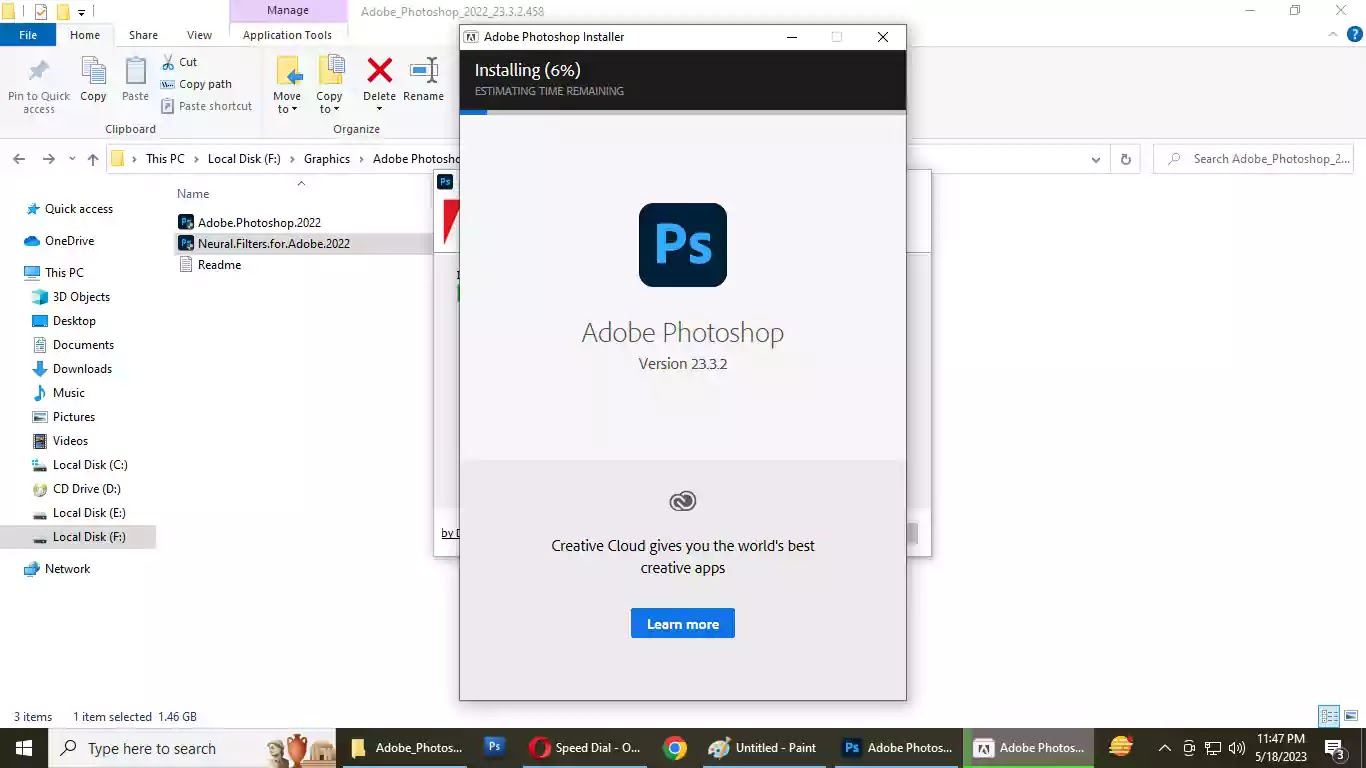The height and width of the screenshot is (768, 1366).
Task: Switch to the Share ribbon tab
Action: (143, 35)
